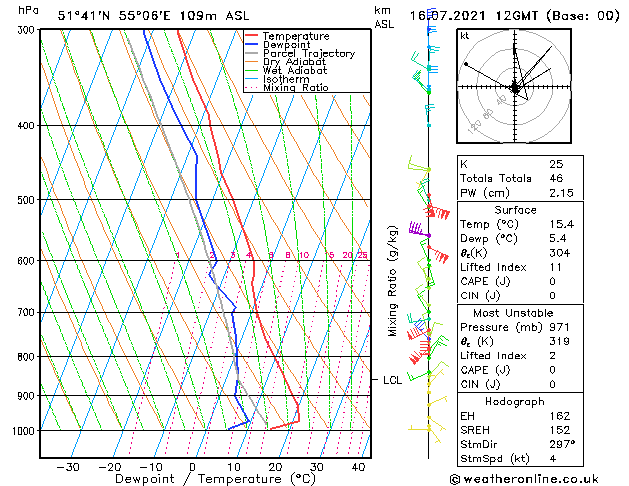Click the LCL marker label
This screenshot has height=486, width=629.
(392, 380)
